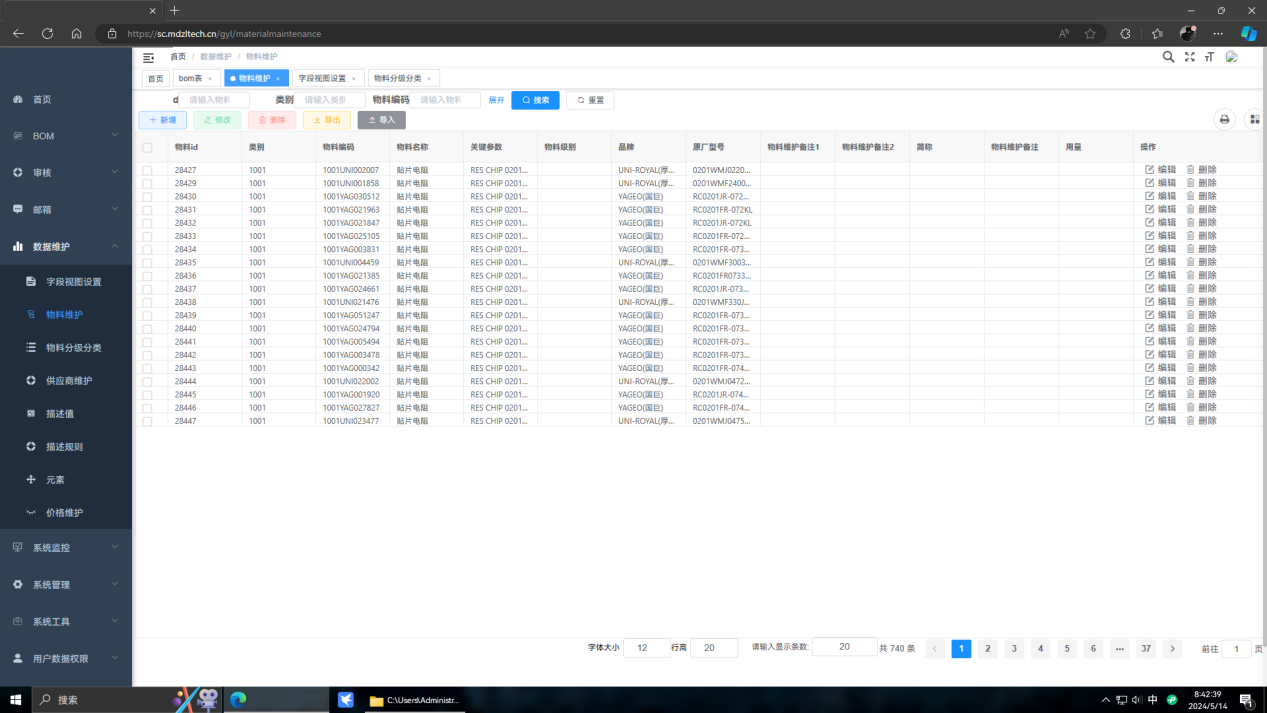The image size is (1267, 713).
Task: Check the checkbox for row 28447
Action: pos(147,421)
